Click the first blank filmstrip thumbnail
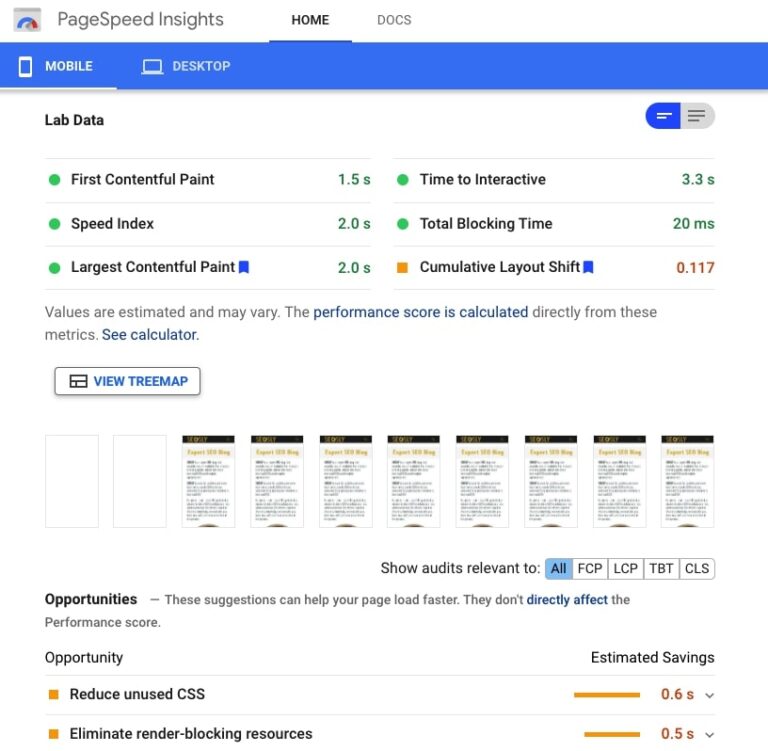 [x=72, y=481]
